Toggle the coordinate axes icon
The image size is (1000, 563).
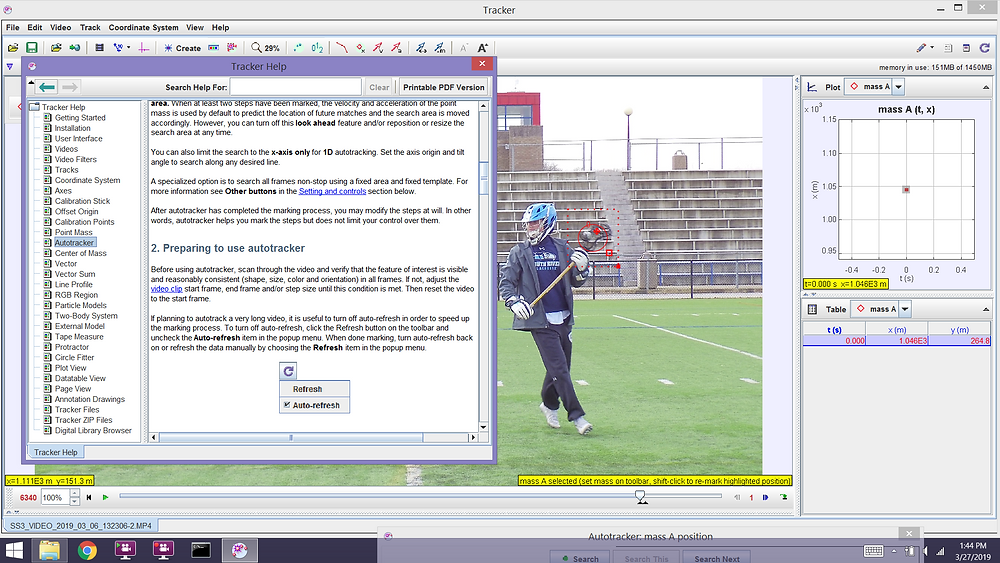(143, 48)
